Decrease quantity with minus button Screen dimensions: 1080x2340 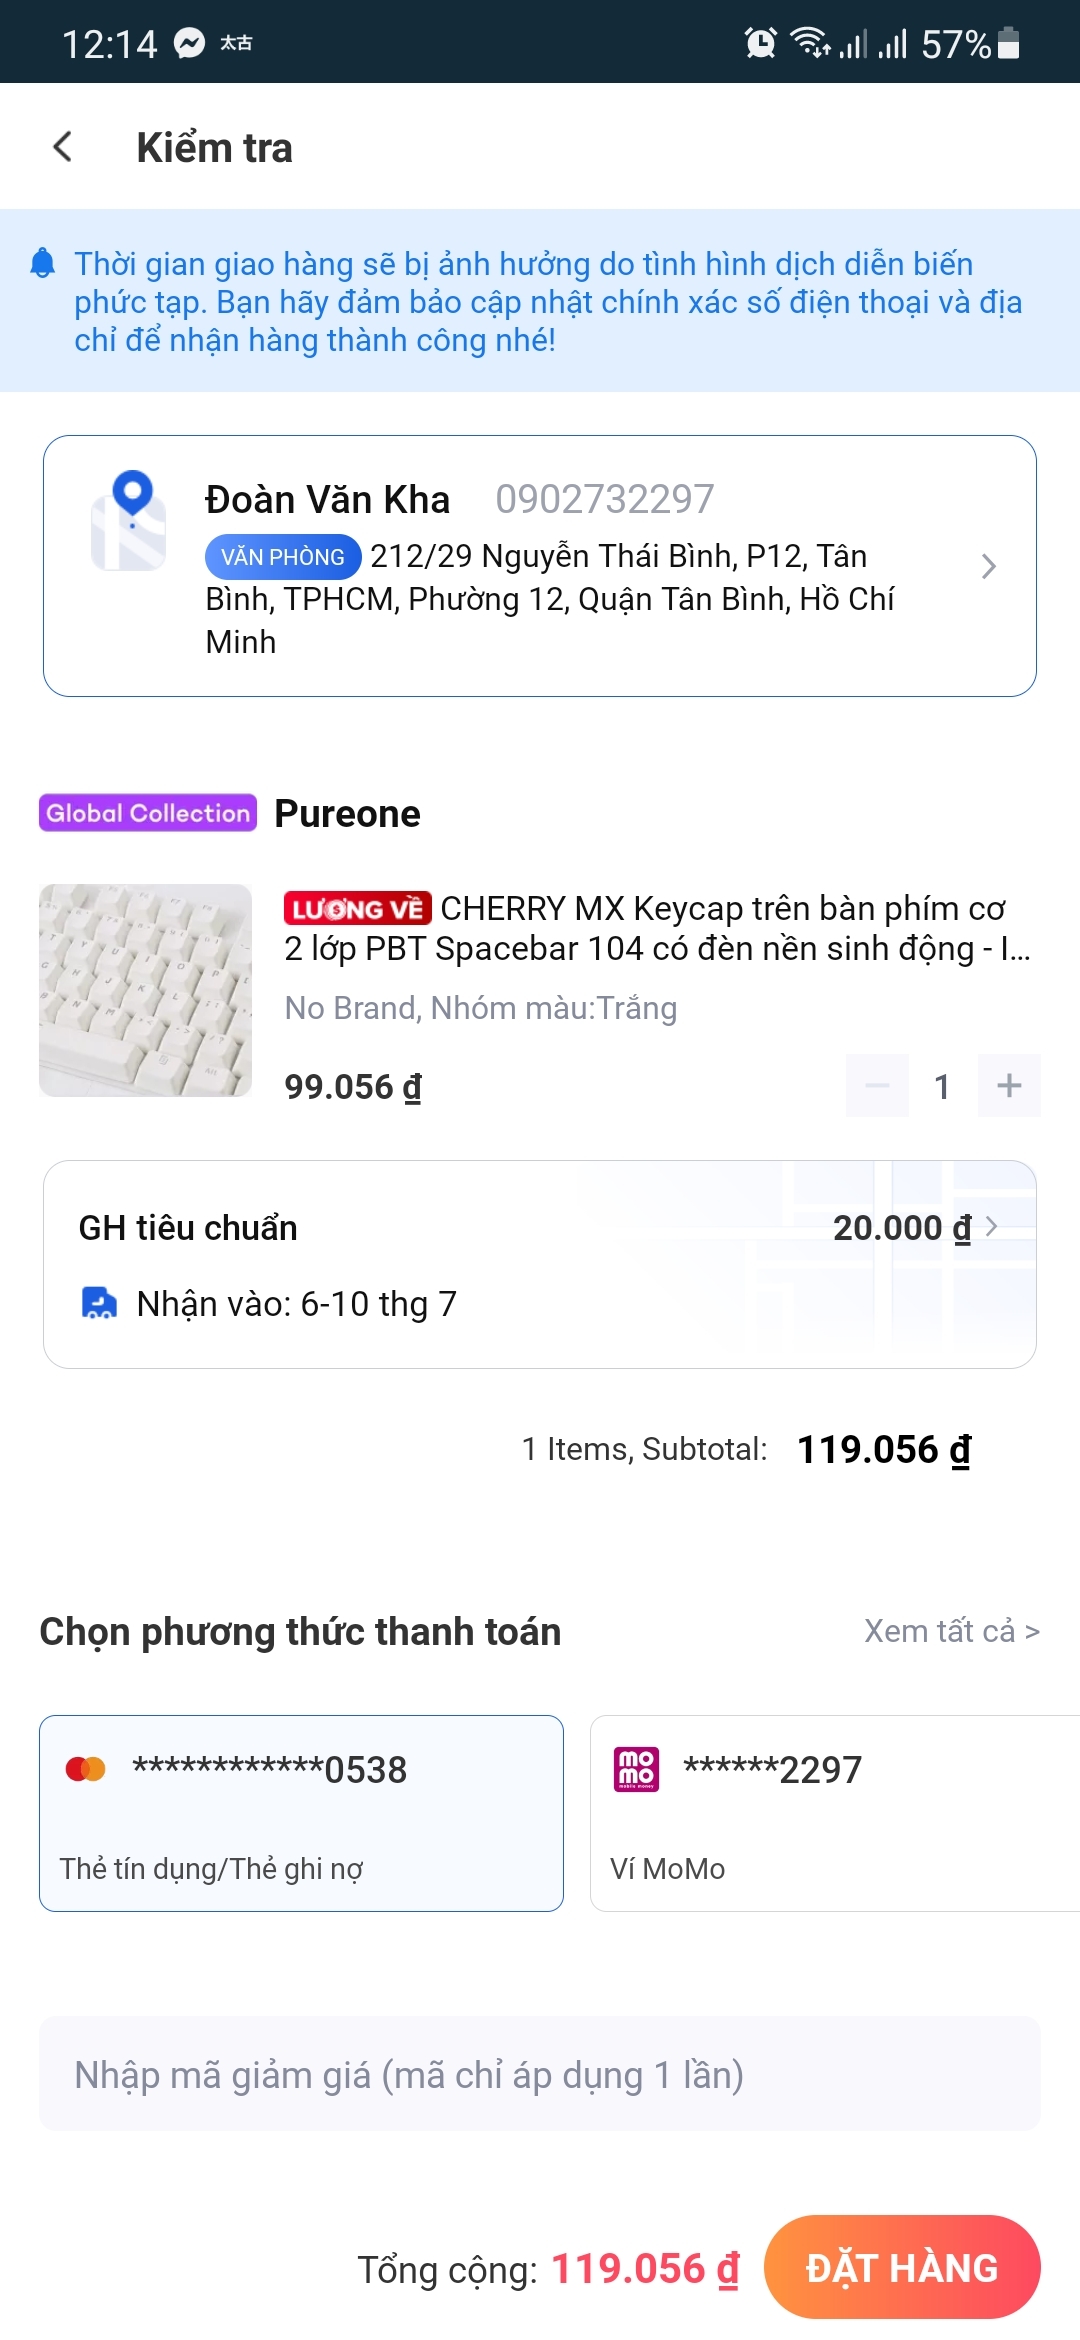pyautogui.click(x=877, y=1085)
